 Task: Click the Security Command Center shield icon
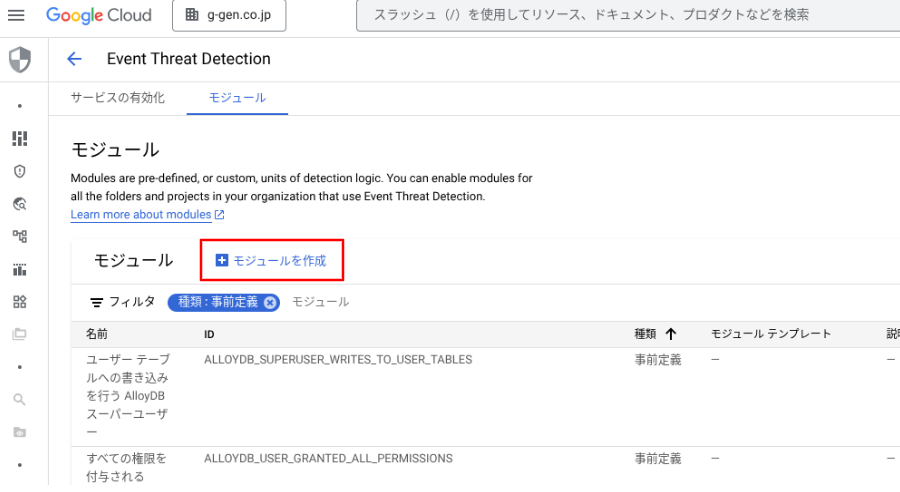(20, 60)
